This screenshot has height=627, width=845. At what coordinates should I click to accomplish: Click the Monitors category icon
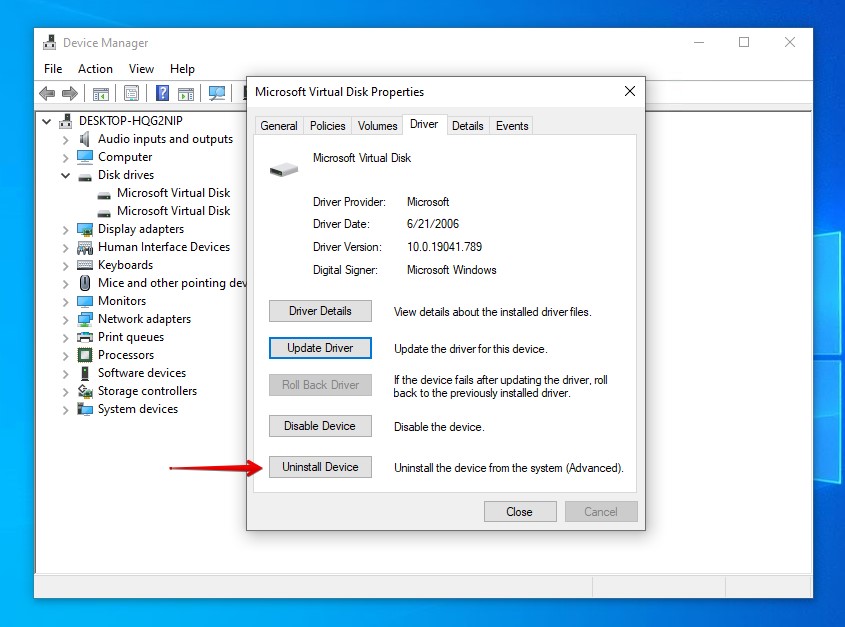coord(85,301)
